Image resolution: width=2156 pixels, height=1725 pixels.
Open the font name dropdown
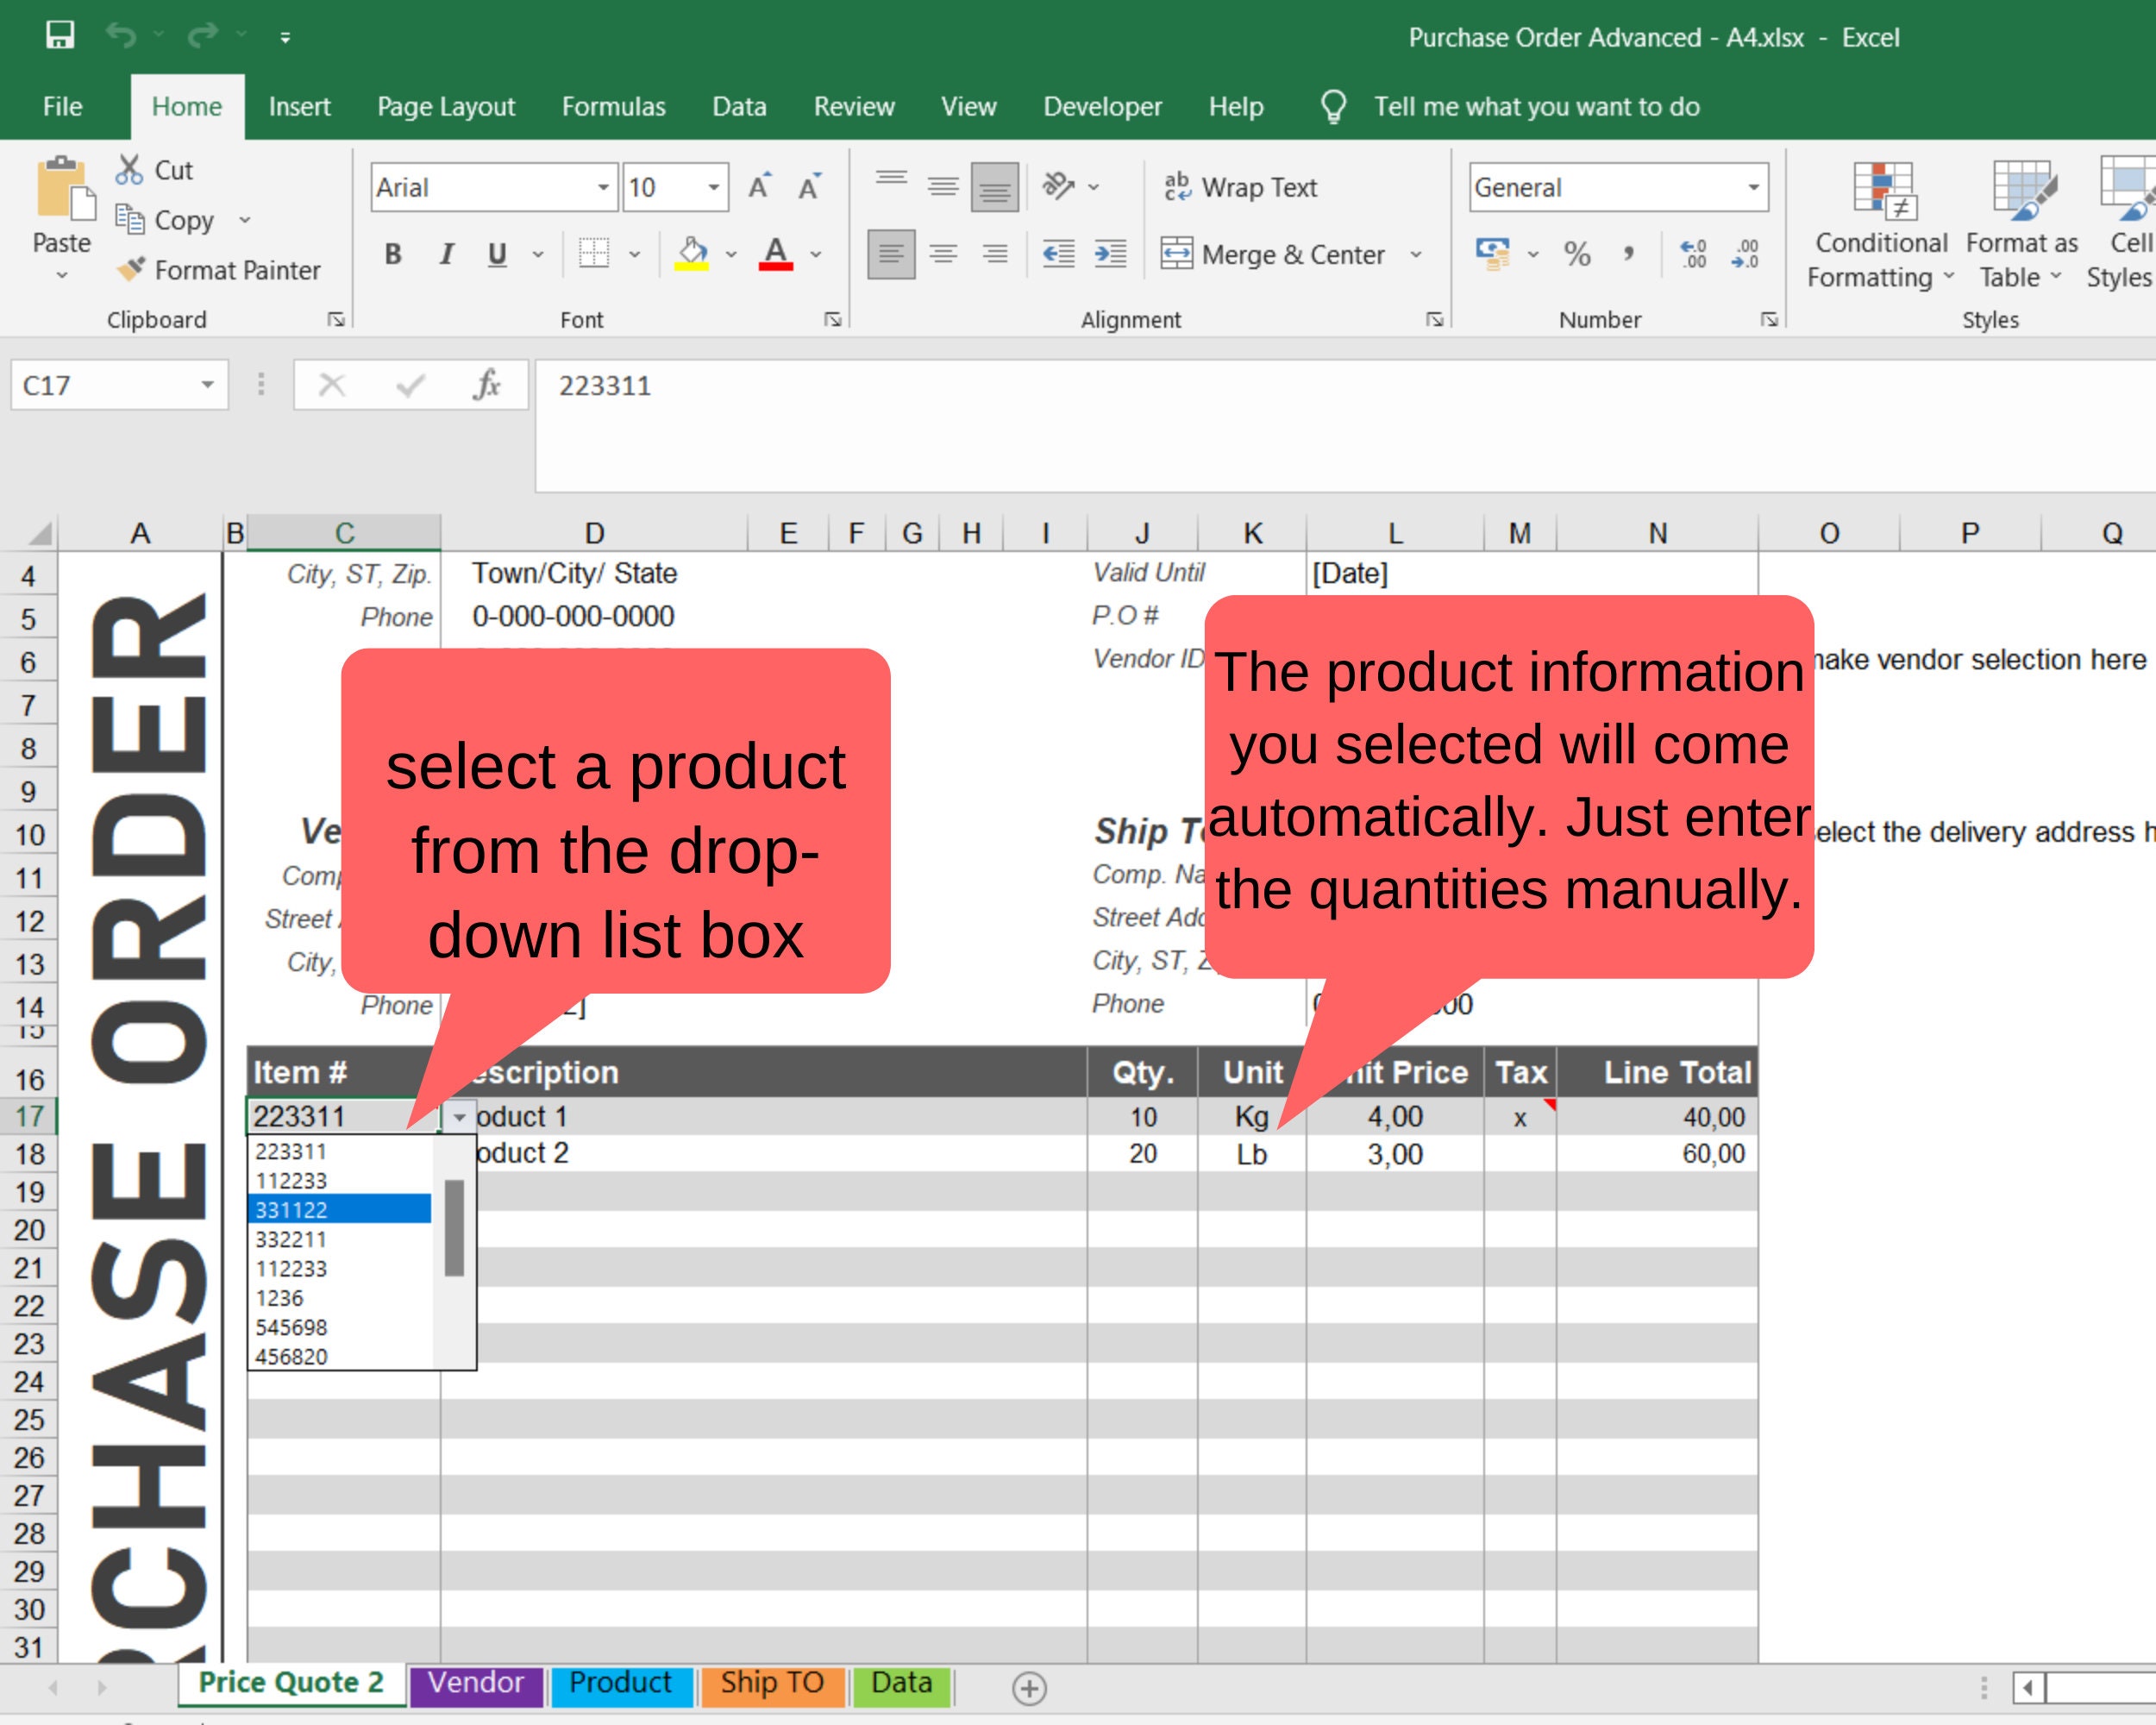click(604, 187)
